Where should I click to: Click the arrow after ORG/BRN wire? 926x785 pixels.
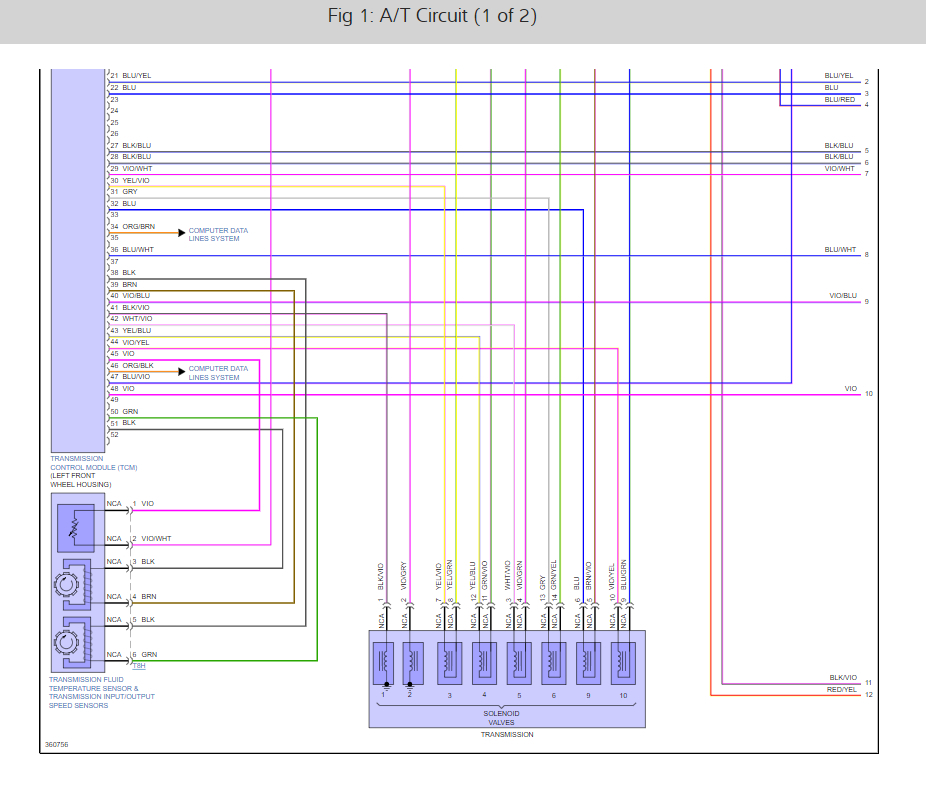[x=182, y=233]
